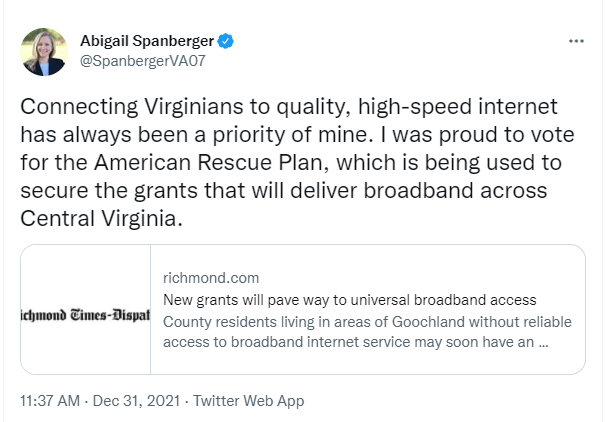Open the three-dot more options menu
This screenshot has width=606, height=422.
point(575,41)
